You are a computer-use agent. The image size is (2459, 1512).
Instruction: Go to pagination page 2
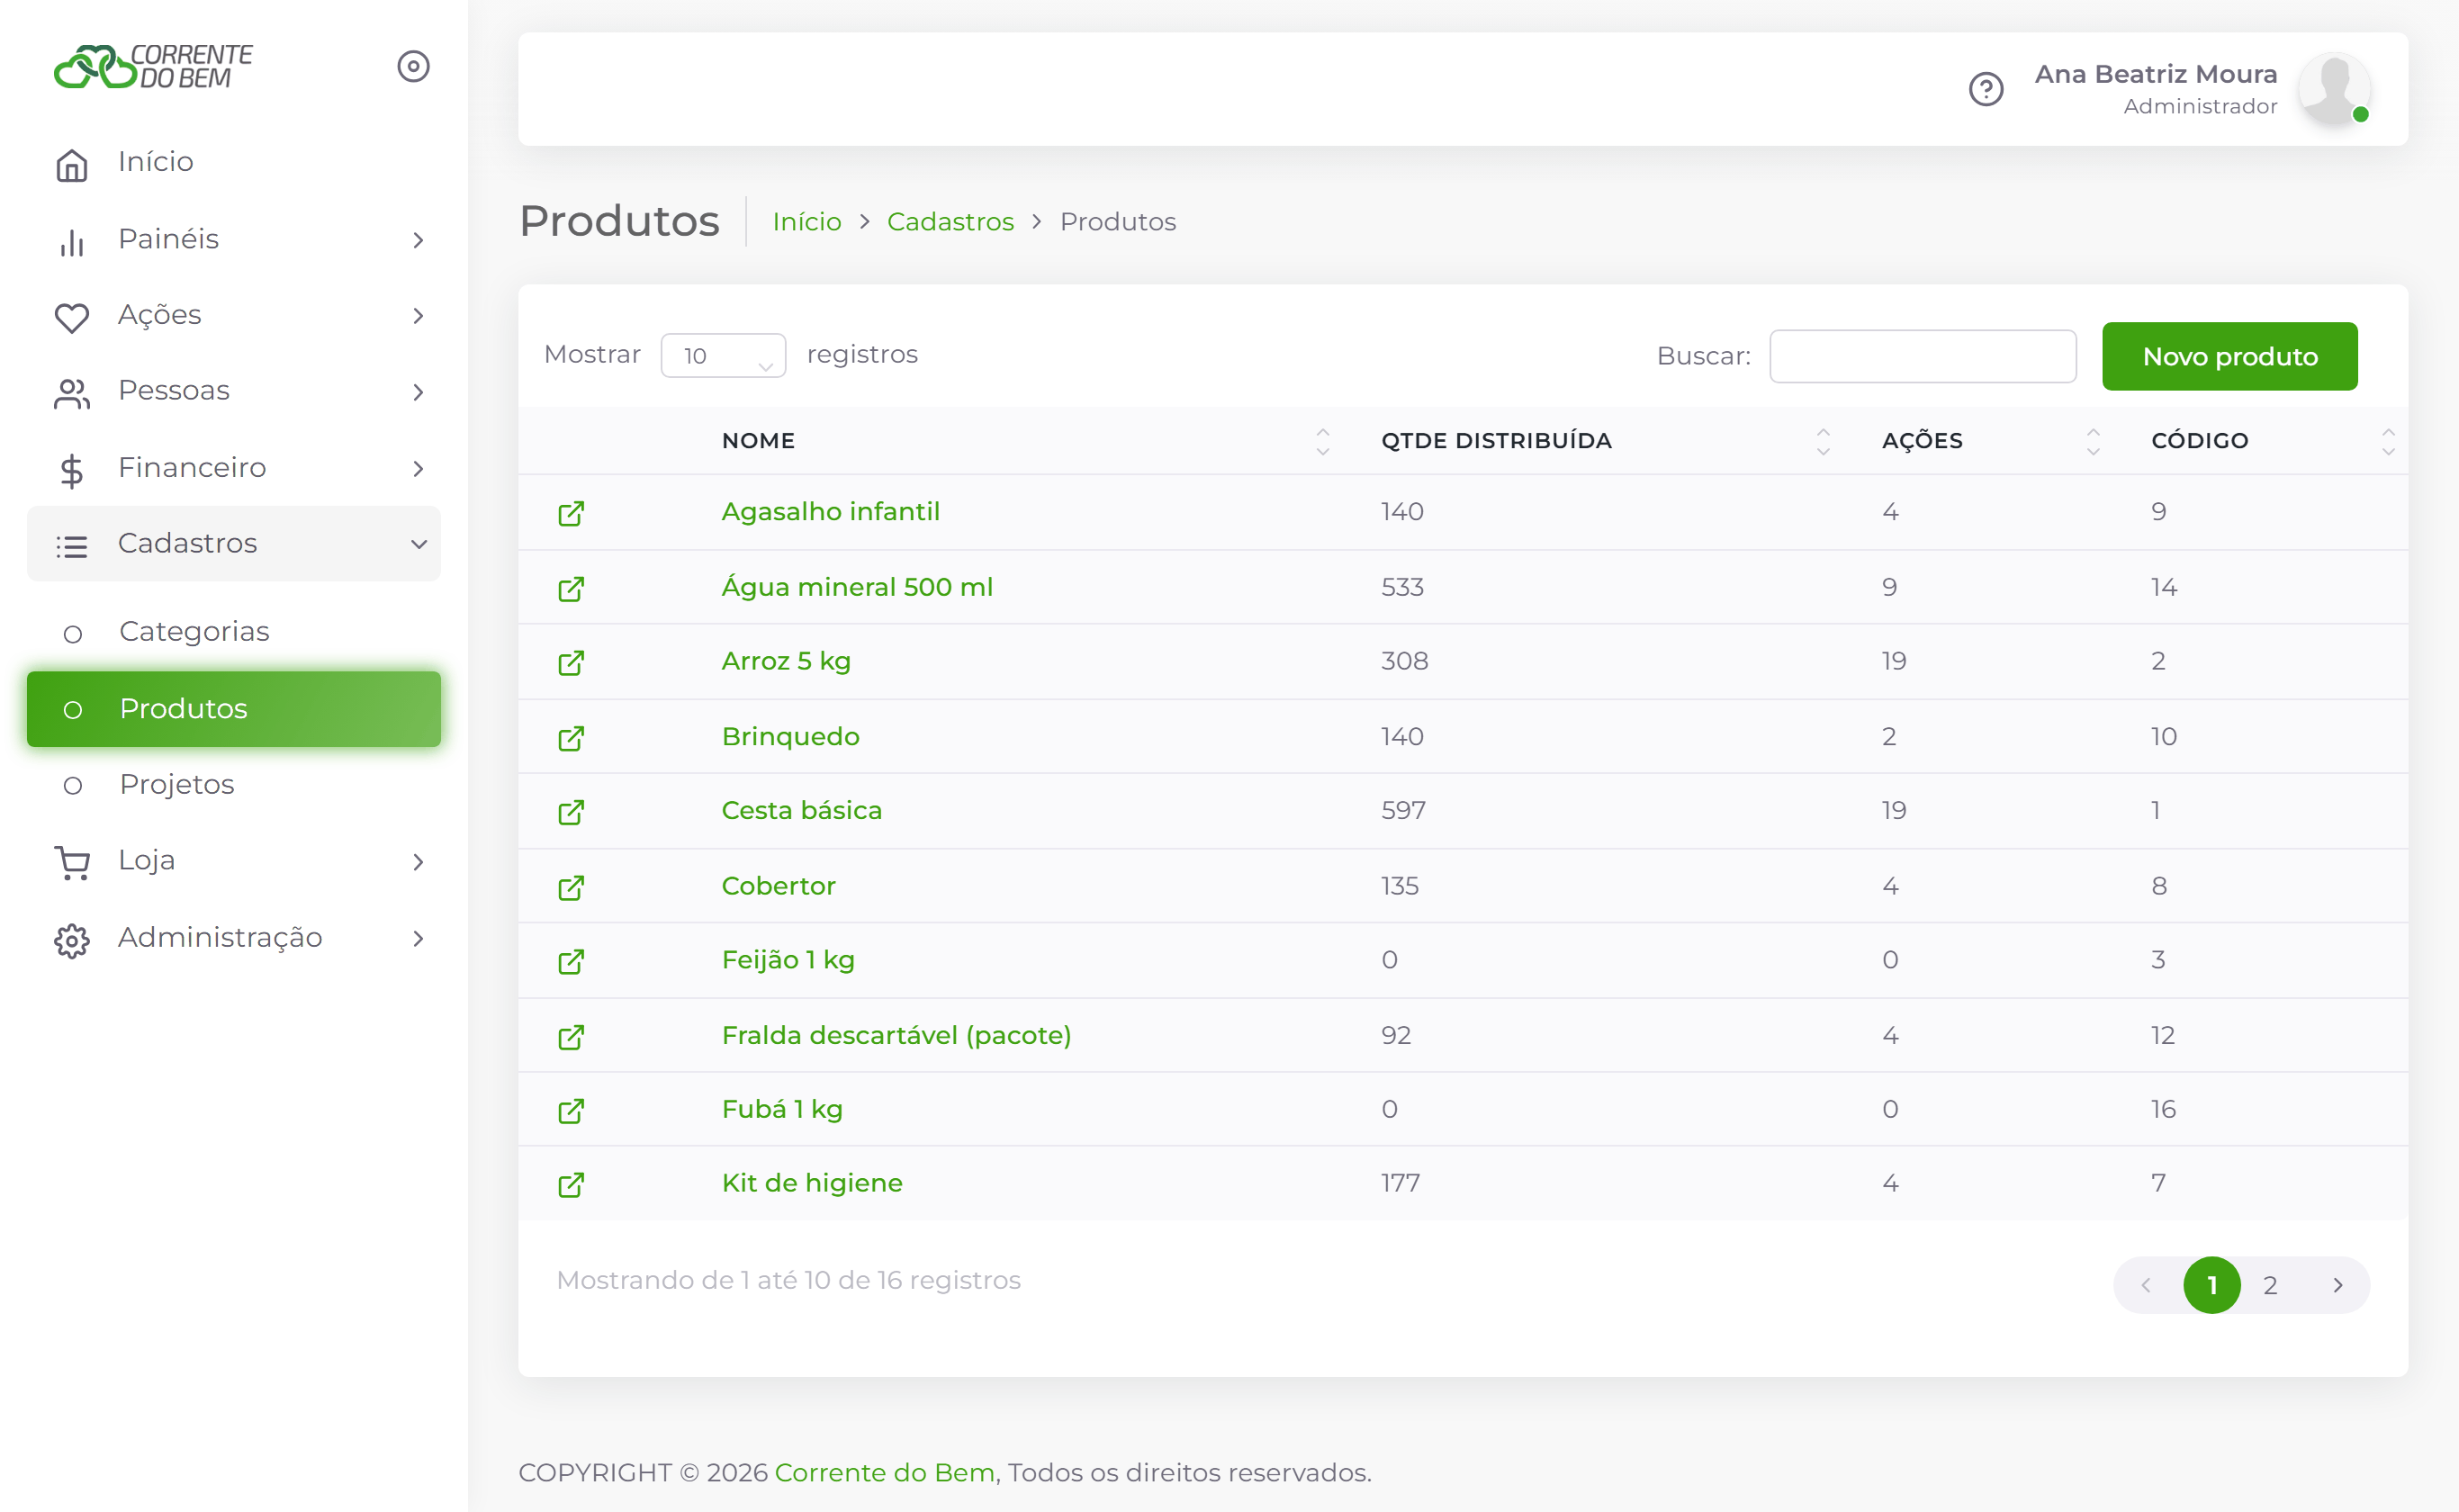pos(2270,1285)
